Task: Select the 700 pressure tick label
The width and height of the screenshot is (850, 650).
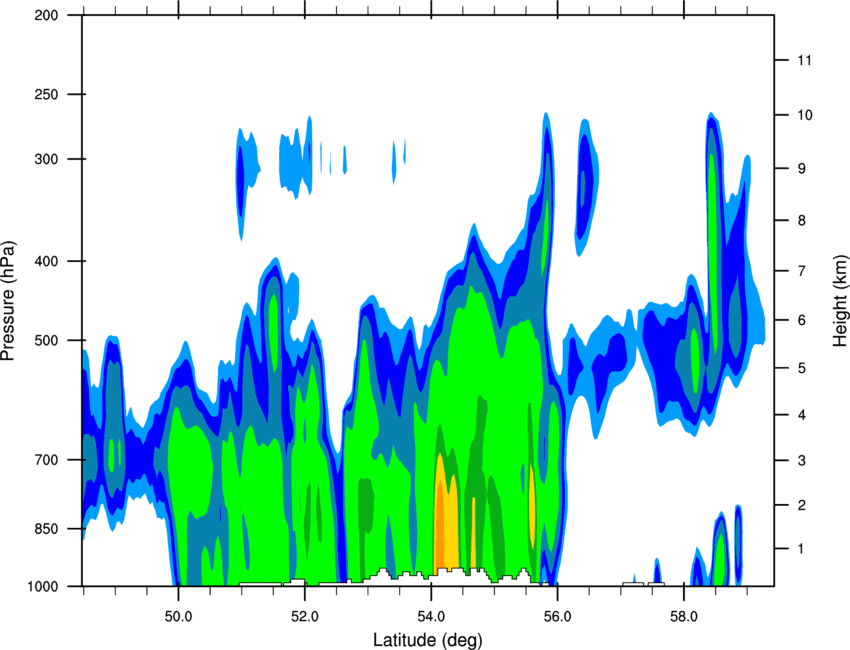Action: click(46, 460)
